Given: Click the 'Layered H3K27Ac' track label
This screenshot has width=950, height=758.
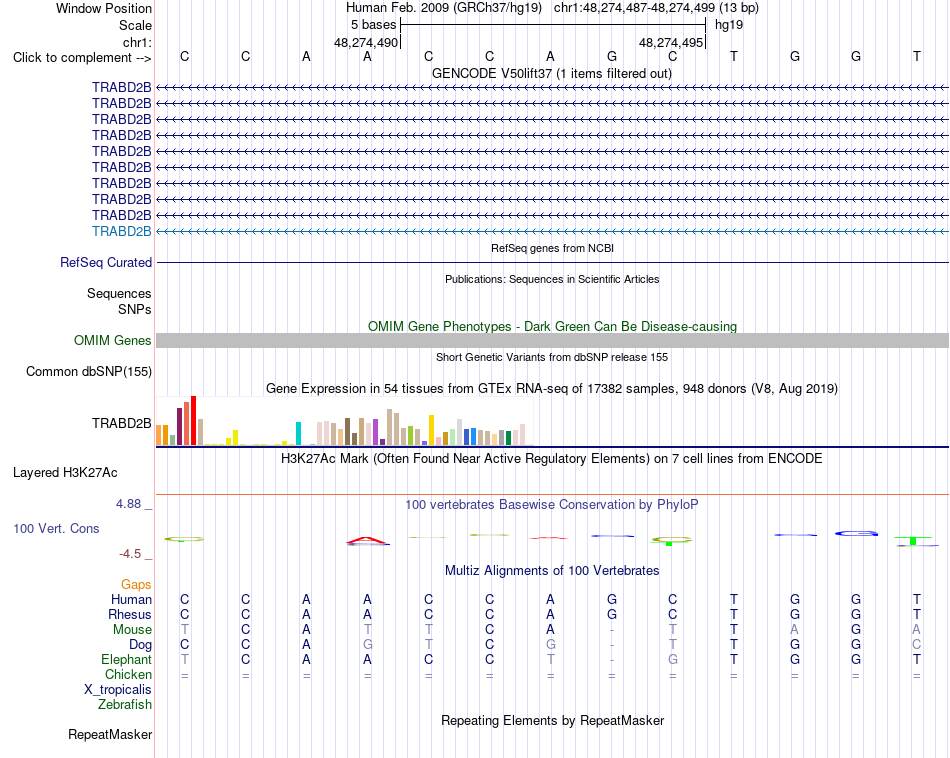Looking at the screenshot, I should pyautogui.click(x=65, y=473).
